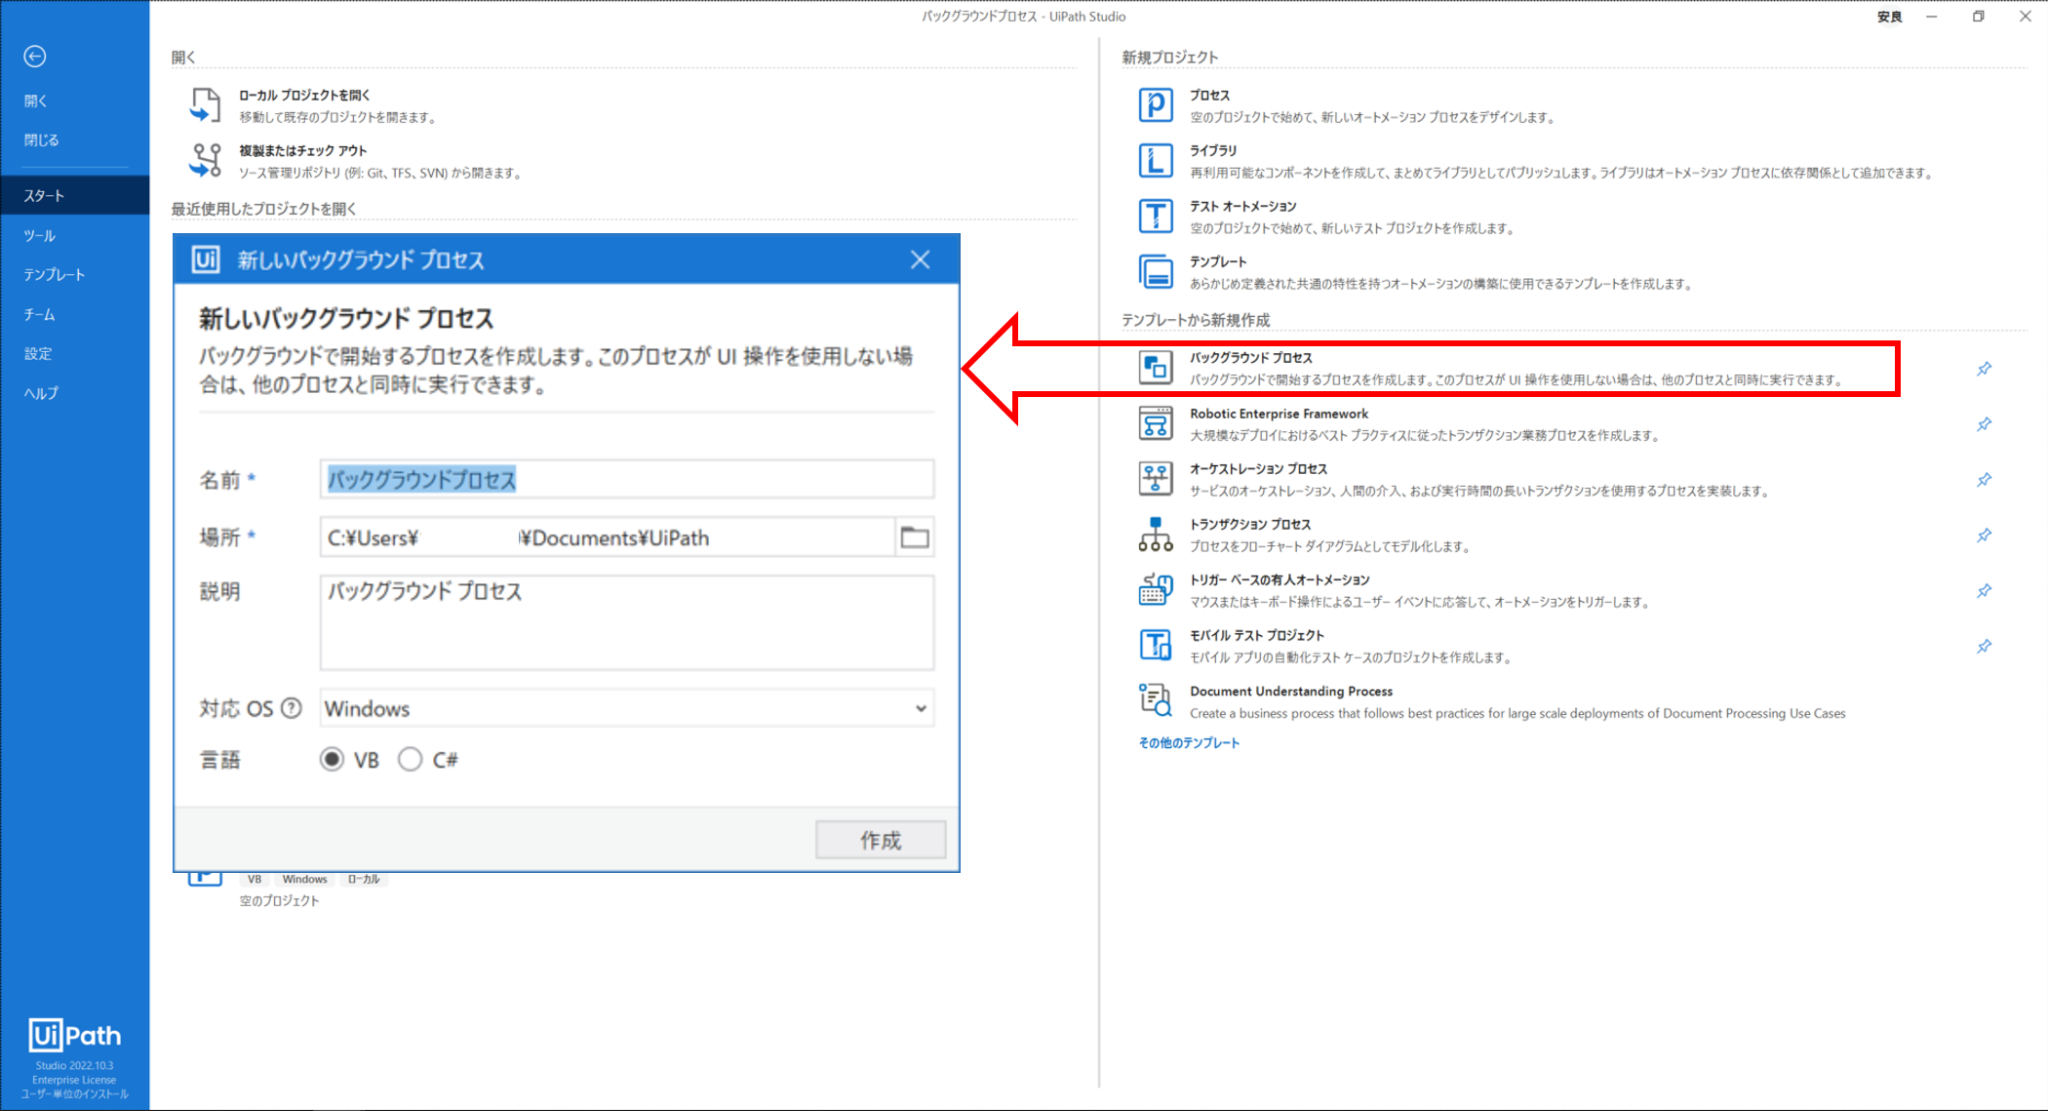
Task: Open その他のテンプレート link
Action: pos(1189,743)
